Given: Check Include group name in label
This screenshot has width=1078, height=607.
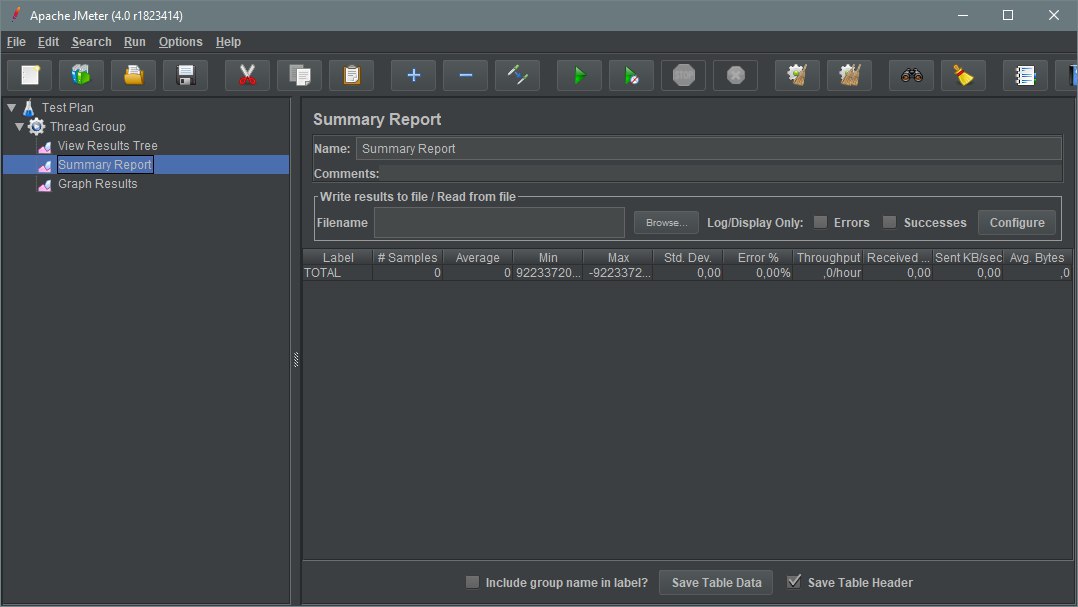Looking at the screenshot, I should (x=472, y=582).
